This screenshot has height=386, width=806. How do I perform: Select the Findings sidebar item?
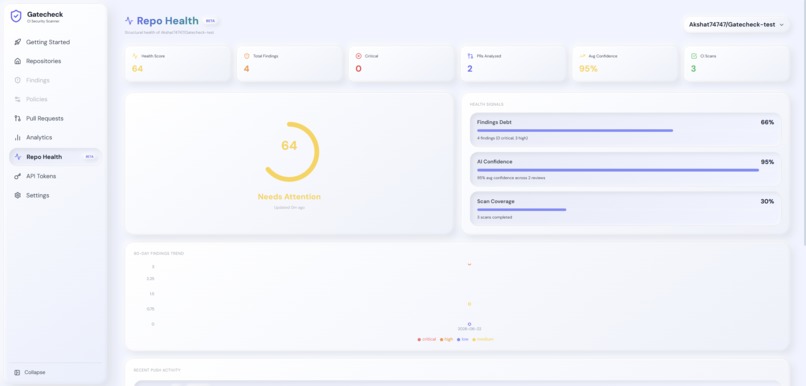click(x=55, y=80)
